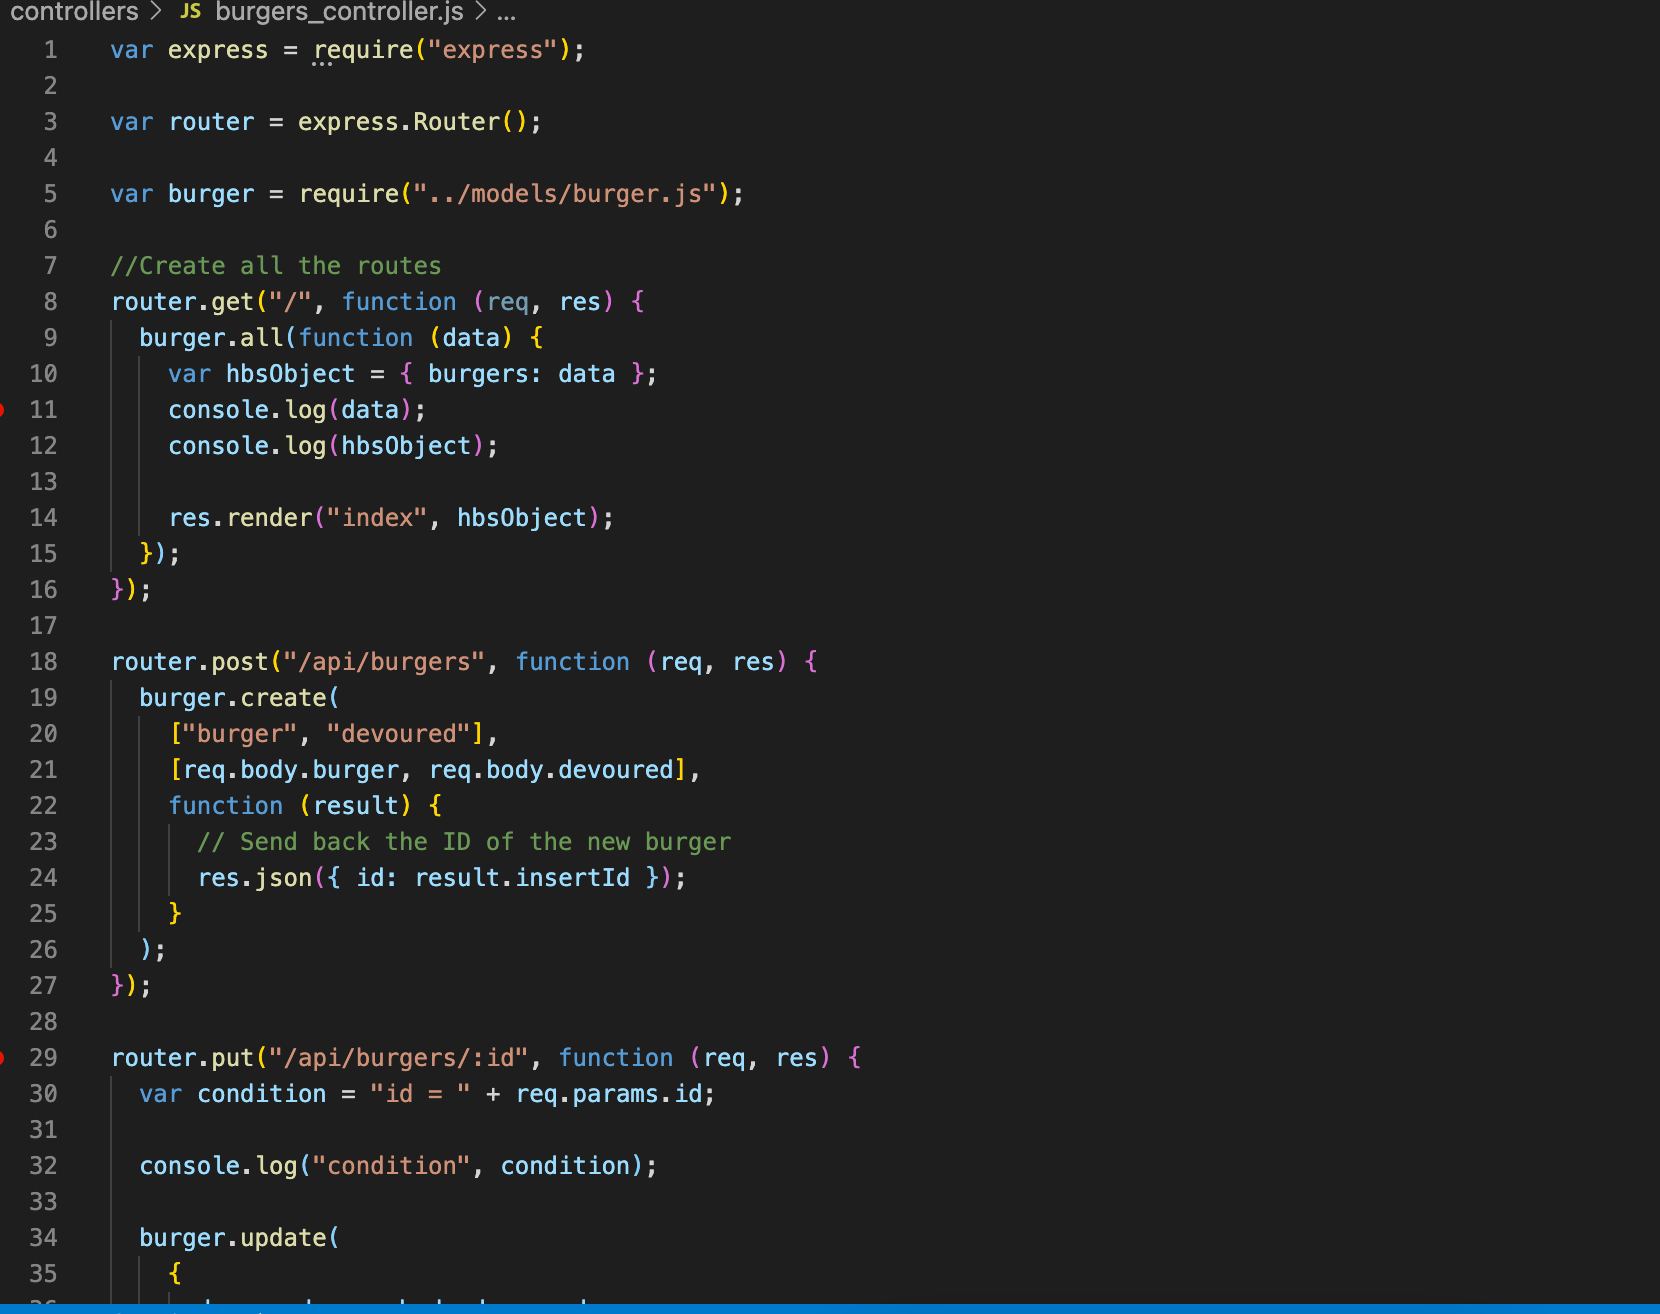Click the "../models/burger.js" path string
Viewport: 1660px width, 1314px height.
click(x=566, y=194)
